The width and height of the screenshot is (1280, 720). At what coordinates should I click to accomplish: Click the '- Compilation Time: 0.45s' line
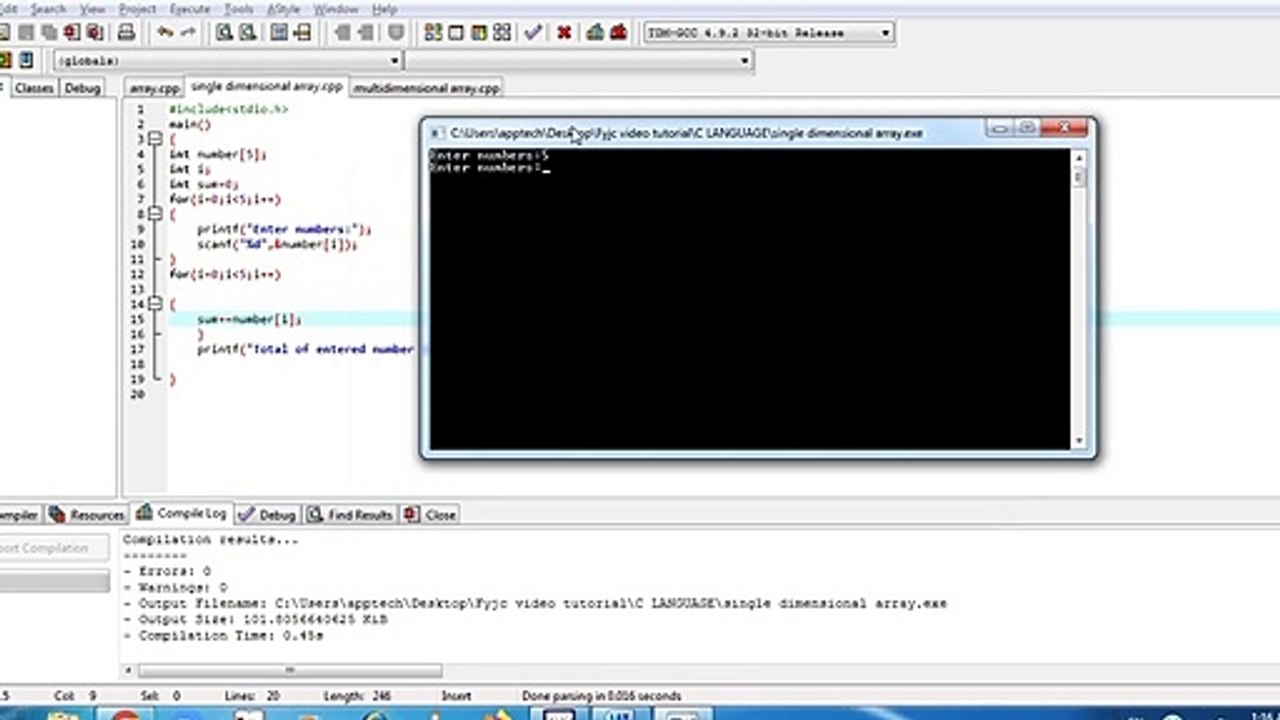tap(223, 635)
